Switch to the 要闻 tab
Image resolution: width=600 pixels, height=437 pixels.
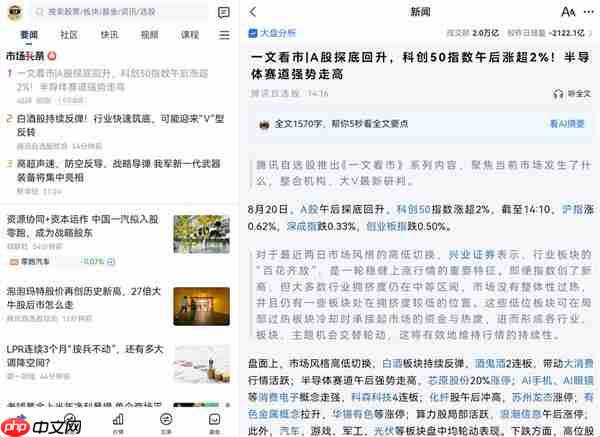click(29, 35)
